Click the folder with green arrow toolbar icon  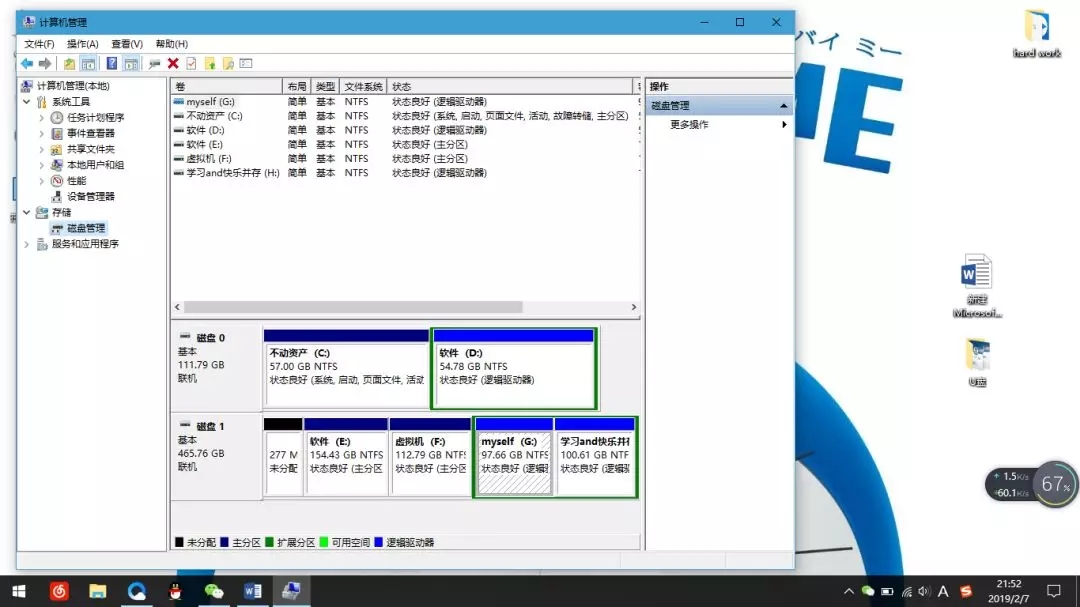pos(210,63)
